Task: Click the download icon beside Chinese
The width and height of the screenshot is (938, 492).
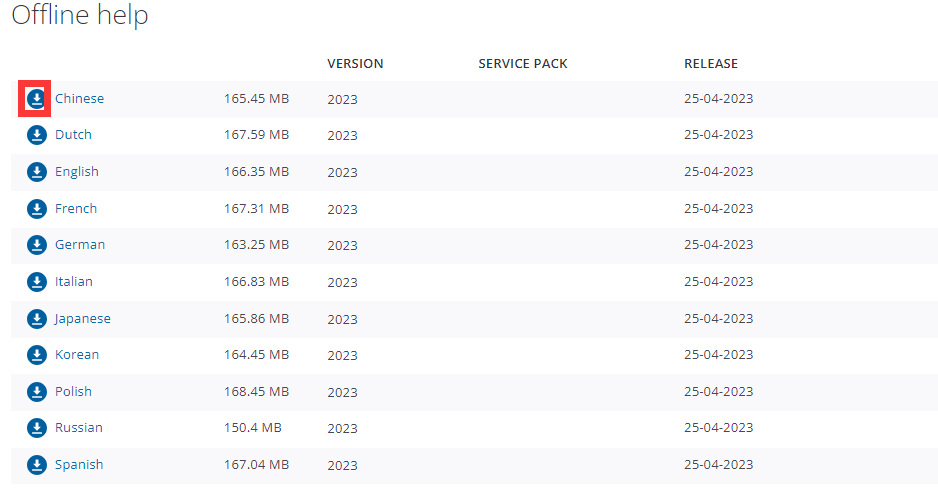Action: click(36, 98)
